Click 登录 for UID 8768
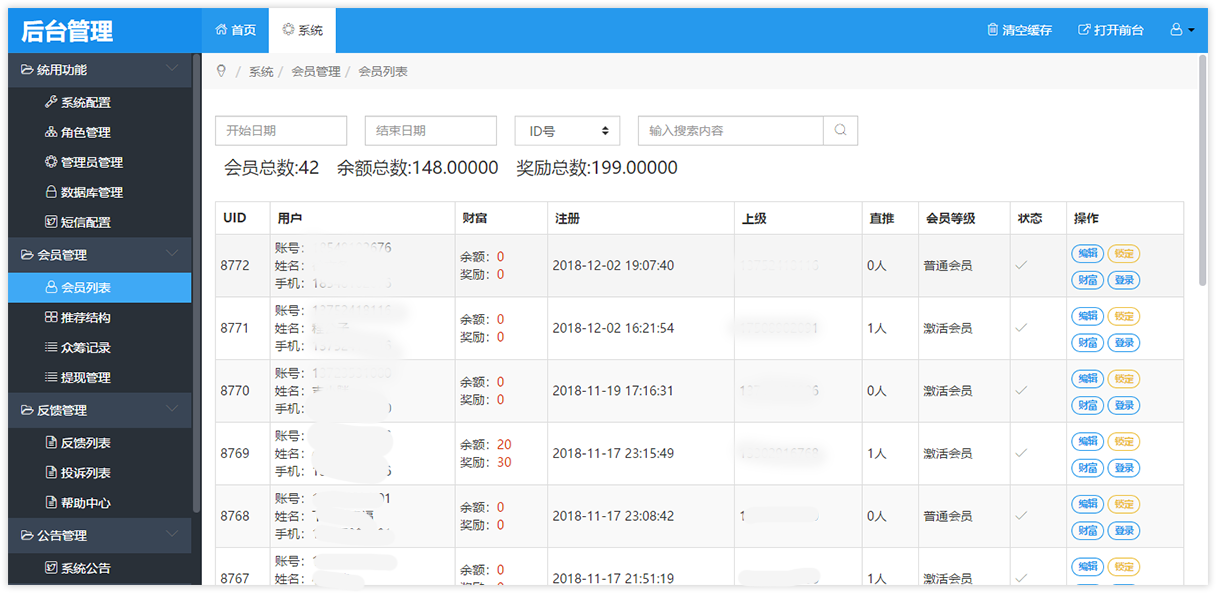This screenshot has width=1216, height=593. click(1124, 530)
